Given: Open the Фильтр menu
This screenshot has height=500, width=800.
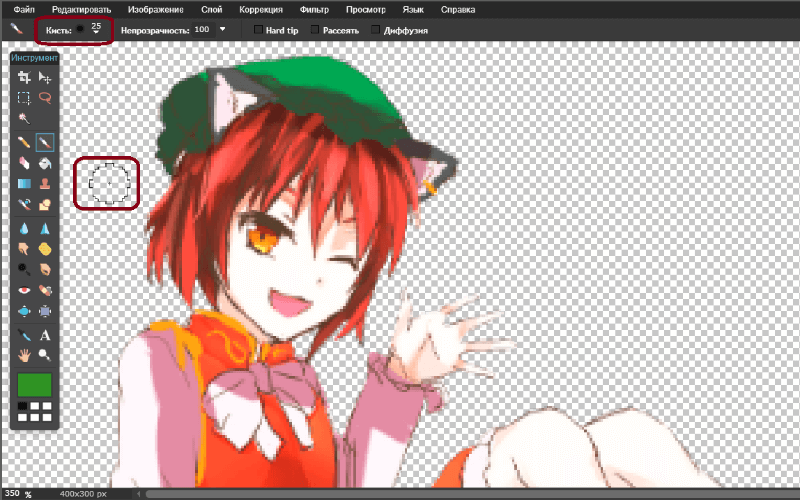Looking at the screenshot, I should (x=314, y=8).
